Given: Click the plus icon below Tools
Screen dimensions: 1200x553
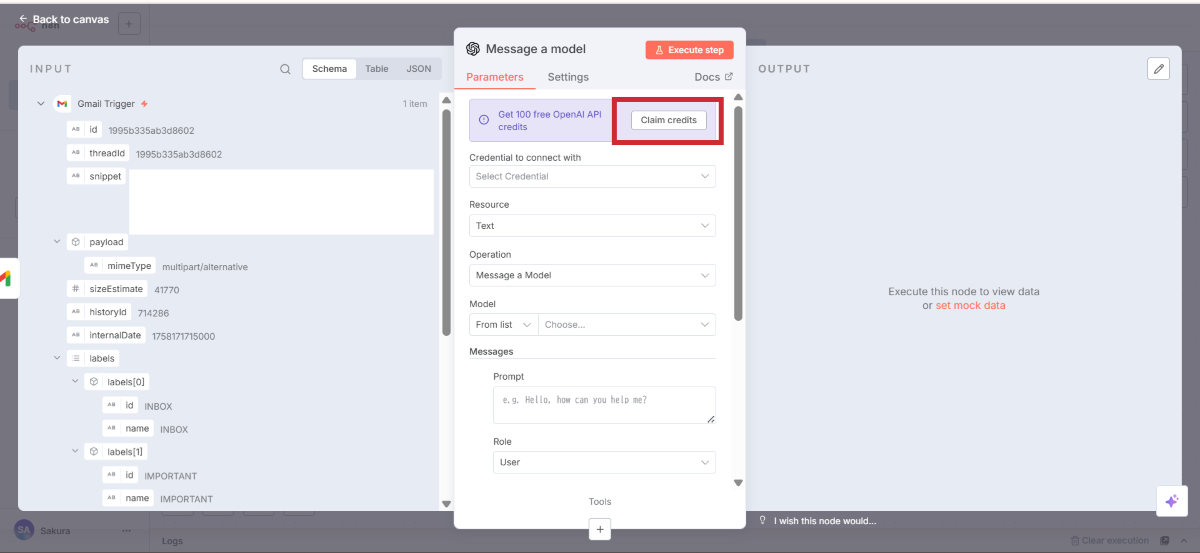Looking at the screenshot, I should pos(599,529).
